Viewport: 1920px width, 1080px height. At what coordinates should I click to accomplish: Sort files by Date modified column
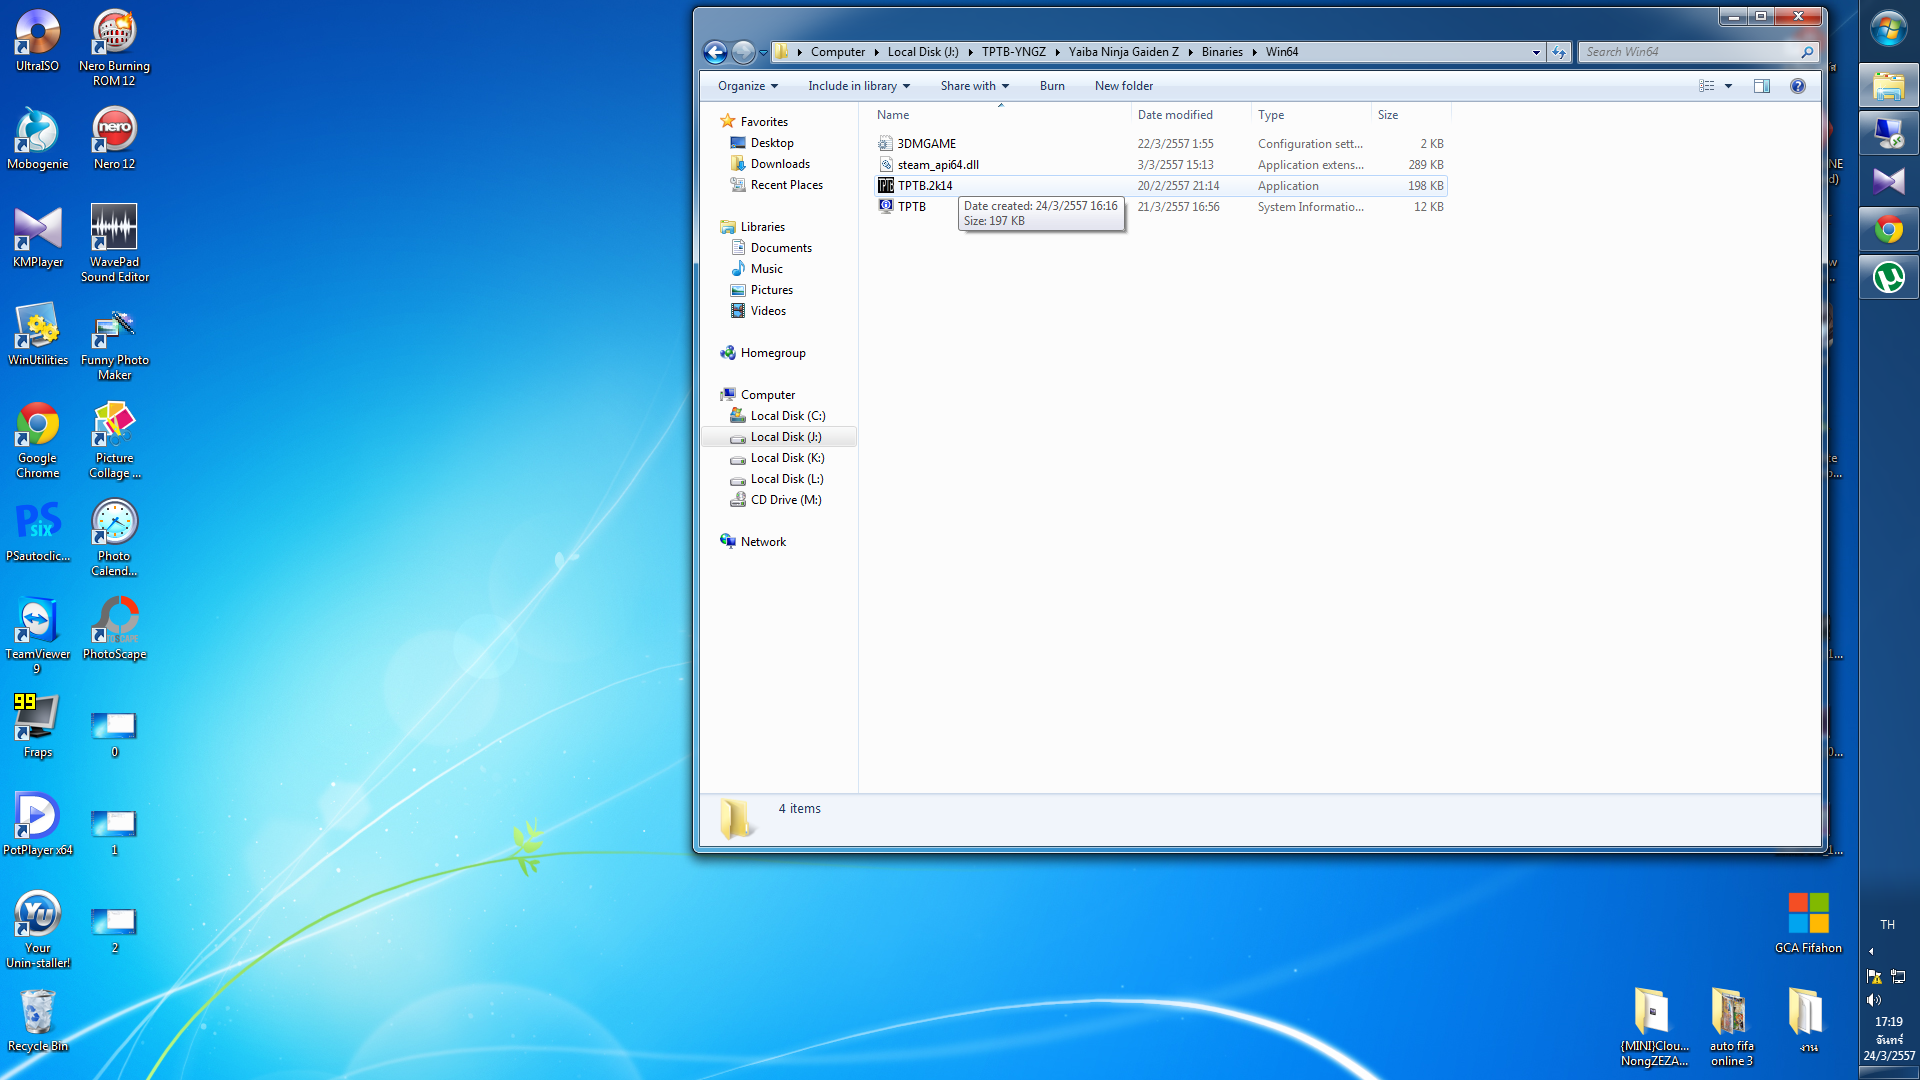1174,115
